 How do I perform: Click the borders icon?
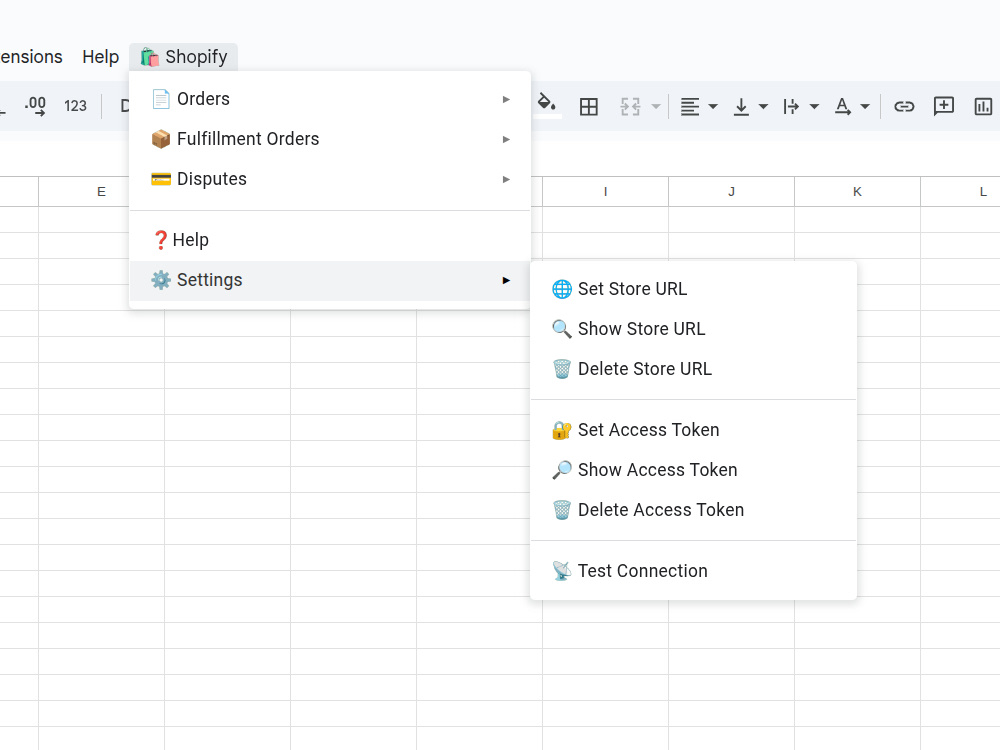tap(589, 107)
